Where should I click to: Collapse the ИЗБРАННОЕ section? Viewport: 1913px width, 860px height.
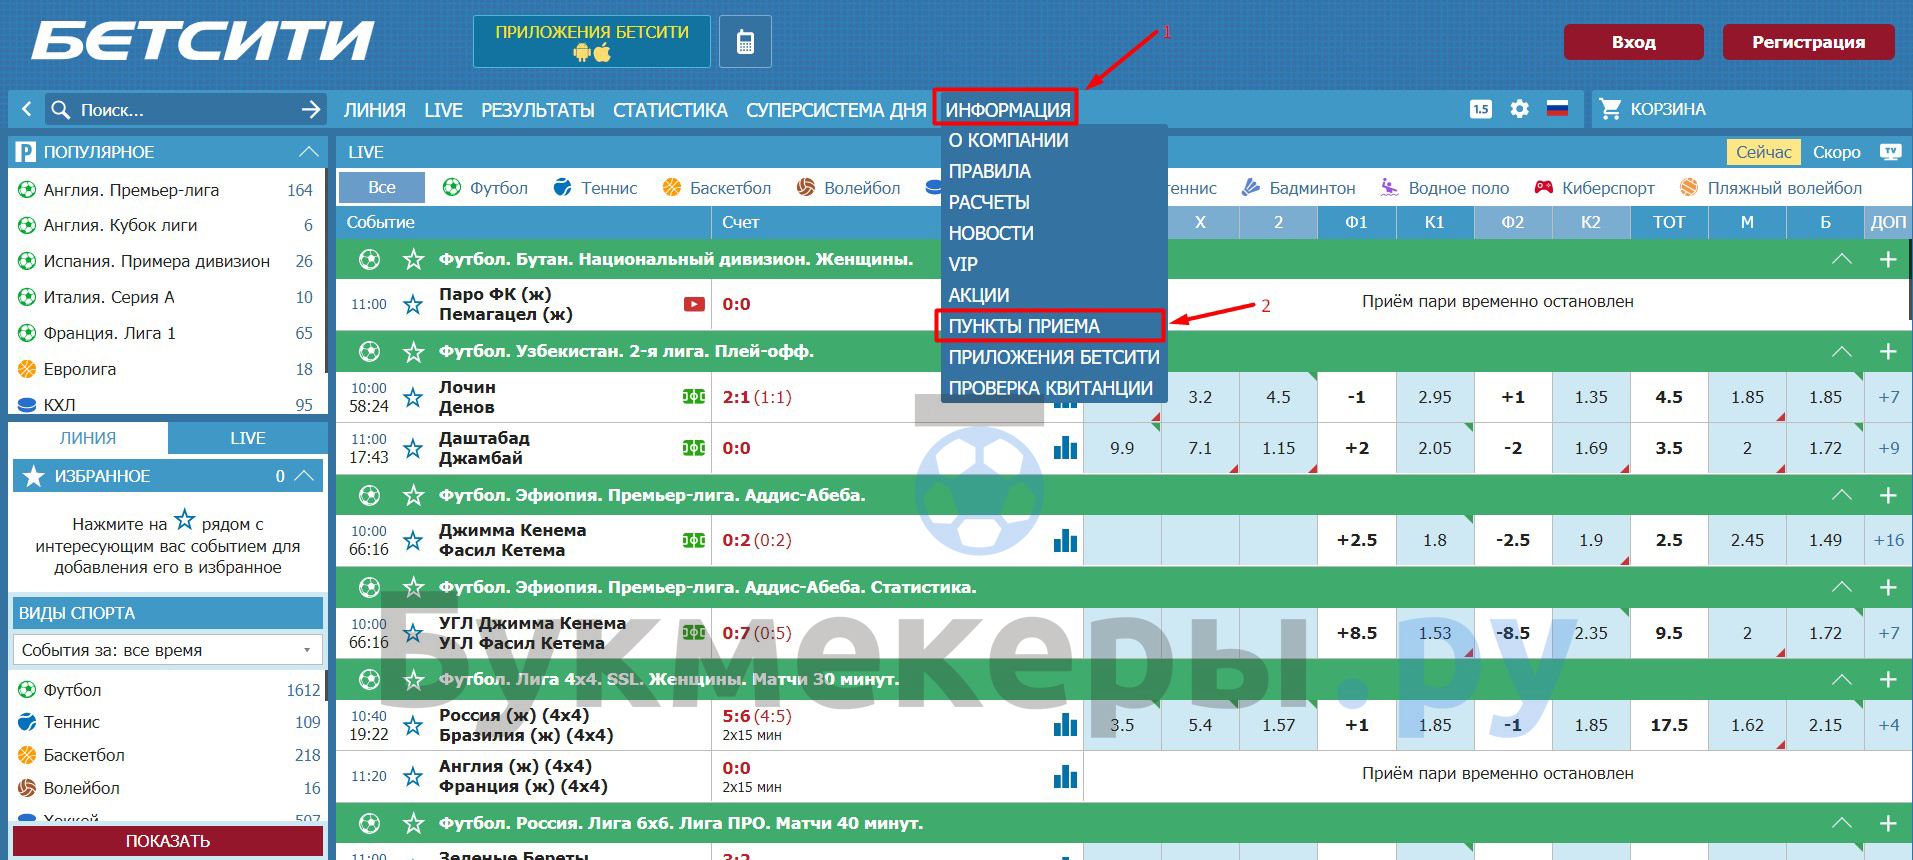click(x=305, y=476)
